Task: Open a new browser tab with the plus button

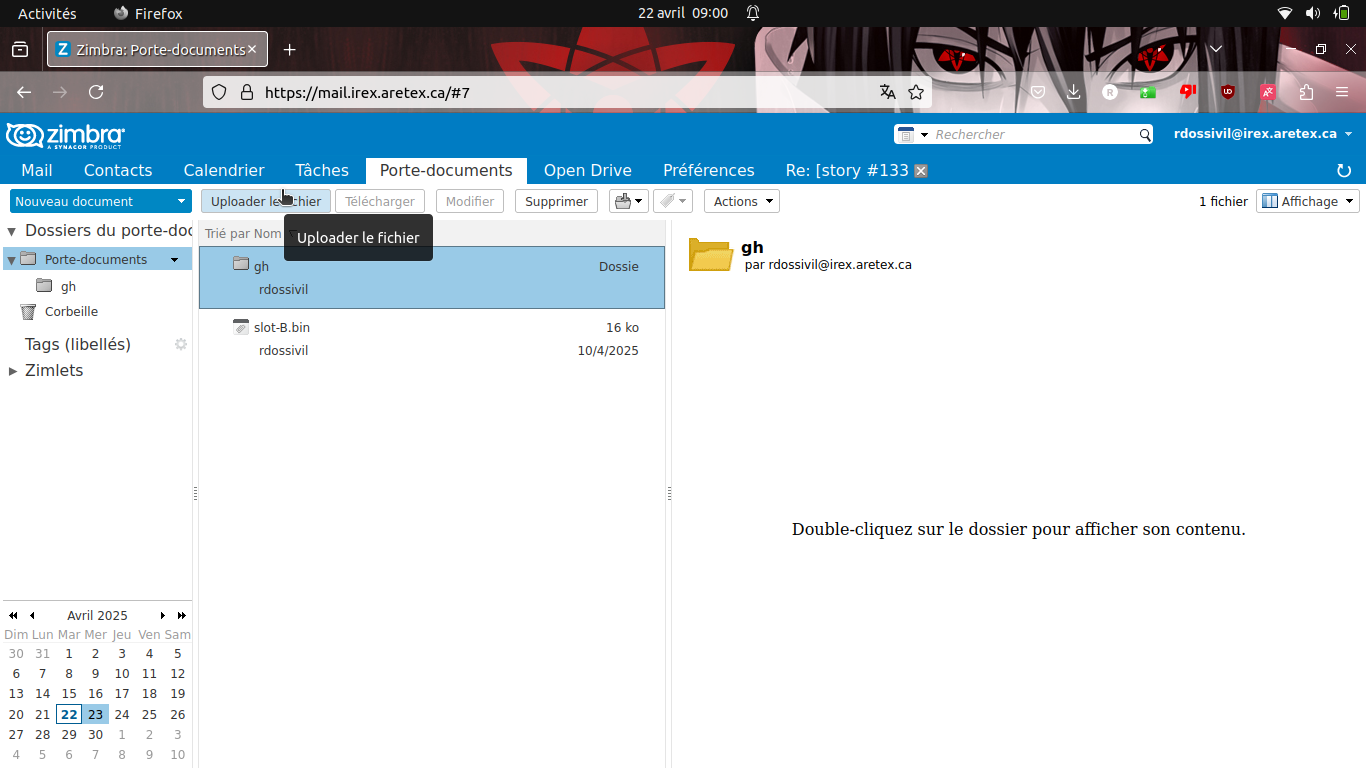Action: pyautogui.click(x=289, y=49)
